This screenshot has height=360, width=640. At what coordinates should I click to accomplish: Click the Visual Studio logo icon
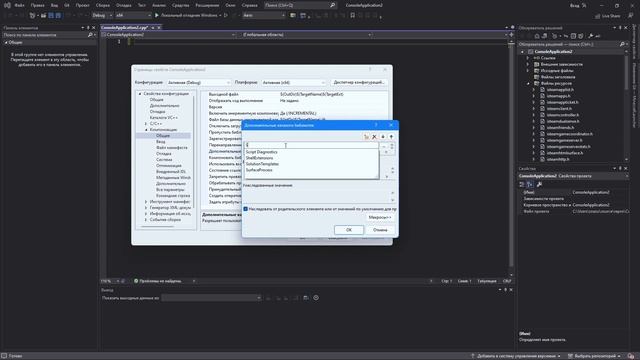[x=7, y=5]
